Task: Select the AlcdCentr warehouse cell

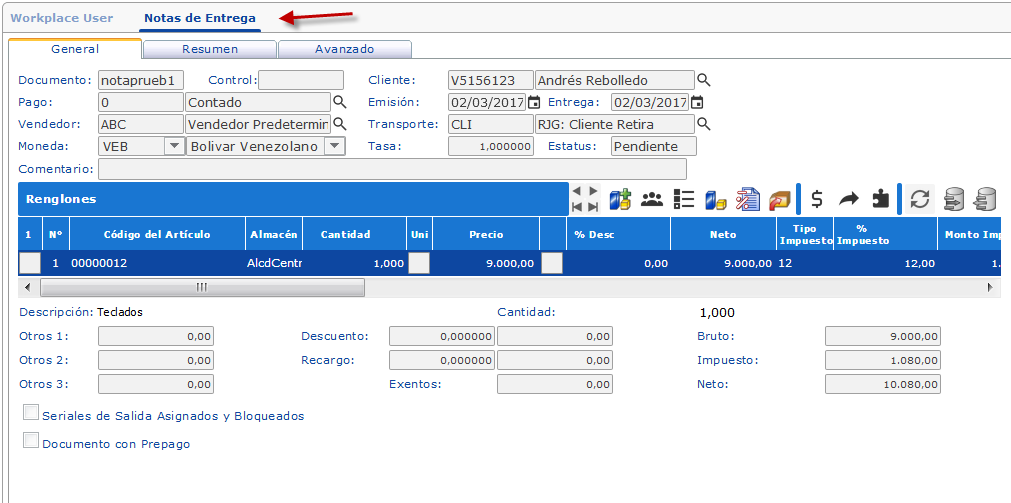Action: tap(273, 263)
